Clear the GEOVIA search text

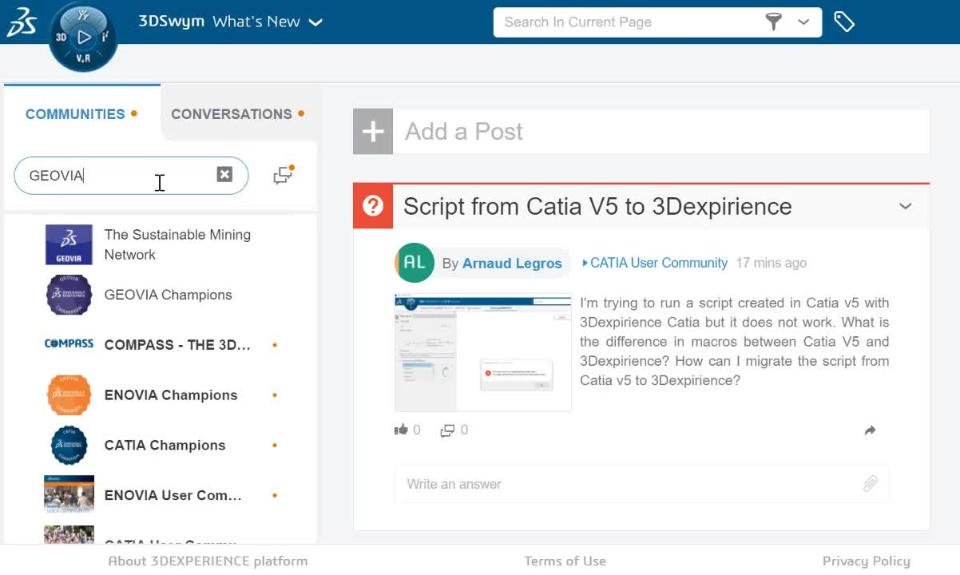tap(225, 175)
